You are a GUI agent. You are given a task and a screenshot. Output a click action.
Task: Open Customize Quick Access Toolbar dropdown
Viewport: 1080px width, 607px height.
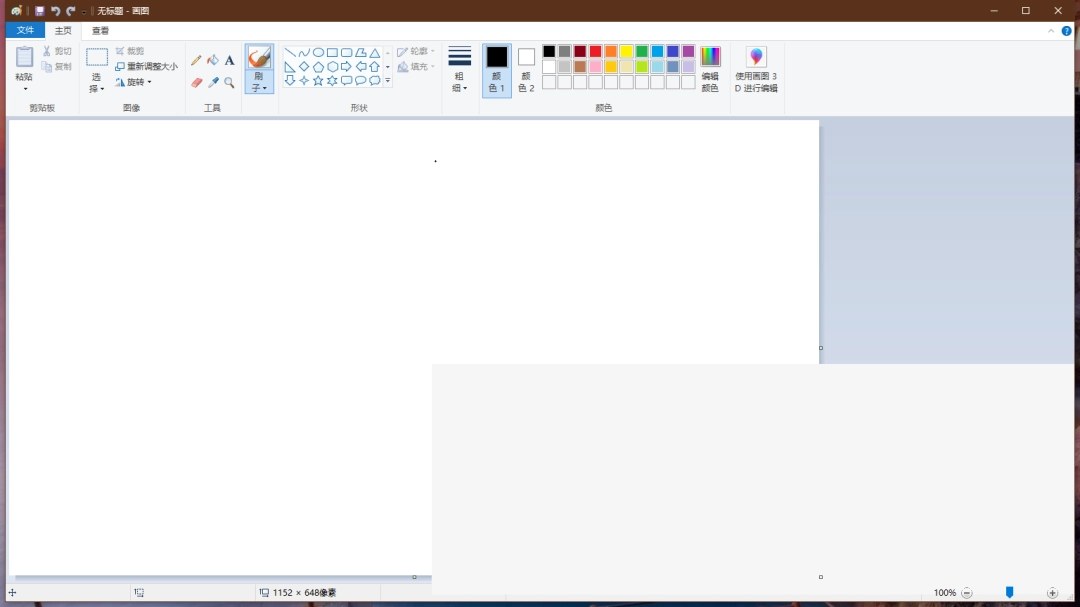tap(84, 12)
